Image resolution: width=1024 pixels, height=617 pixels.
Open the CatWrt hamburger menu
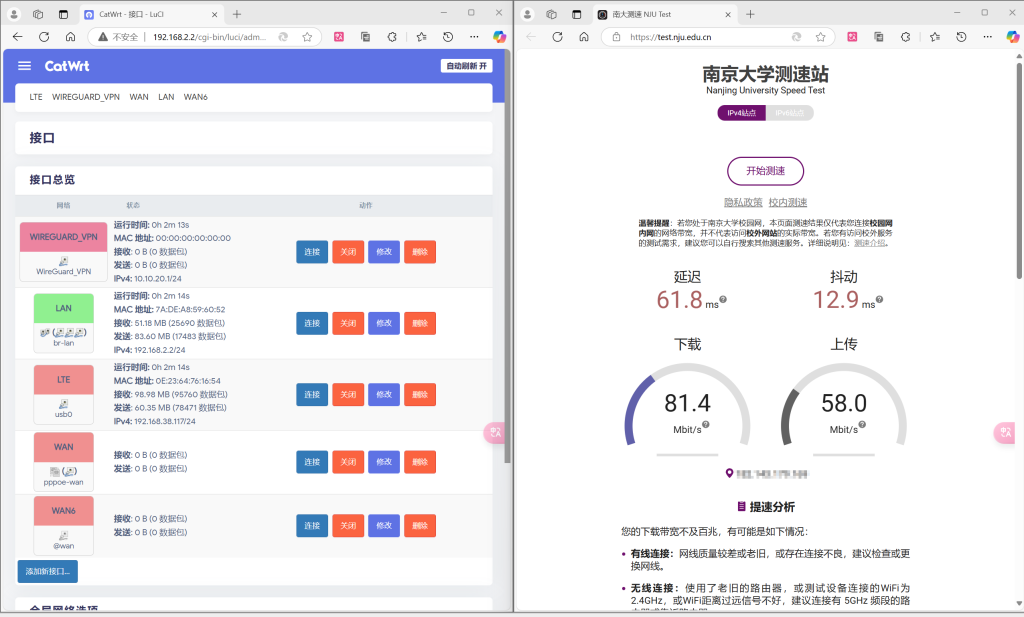pyautogui.click(x=24, y=66)
